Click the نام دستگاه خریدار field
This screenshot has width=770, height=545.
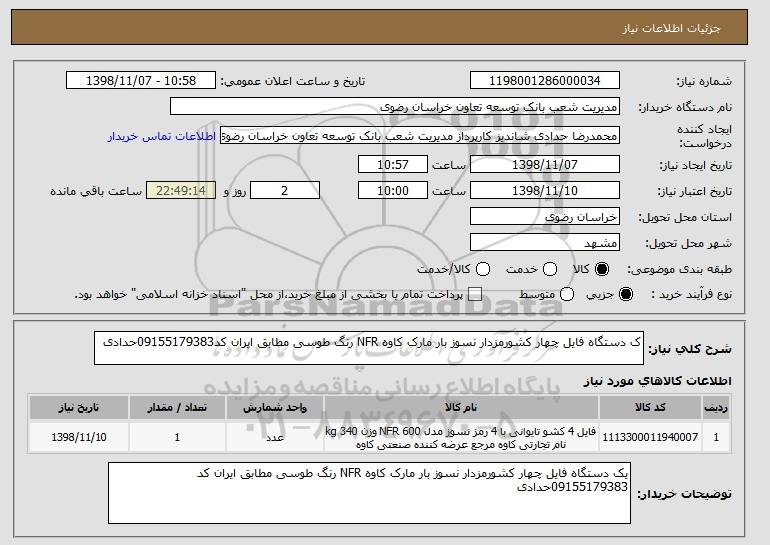pyautogui.click(x=395, y=107)
